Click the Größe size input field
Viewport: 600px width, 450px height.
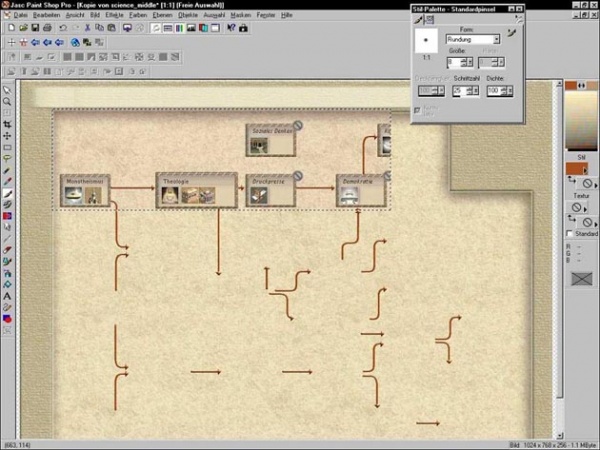(x=452, y=63)
